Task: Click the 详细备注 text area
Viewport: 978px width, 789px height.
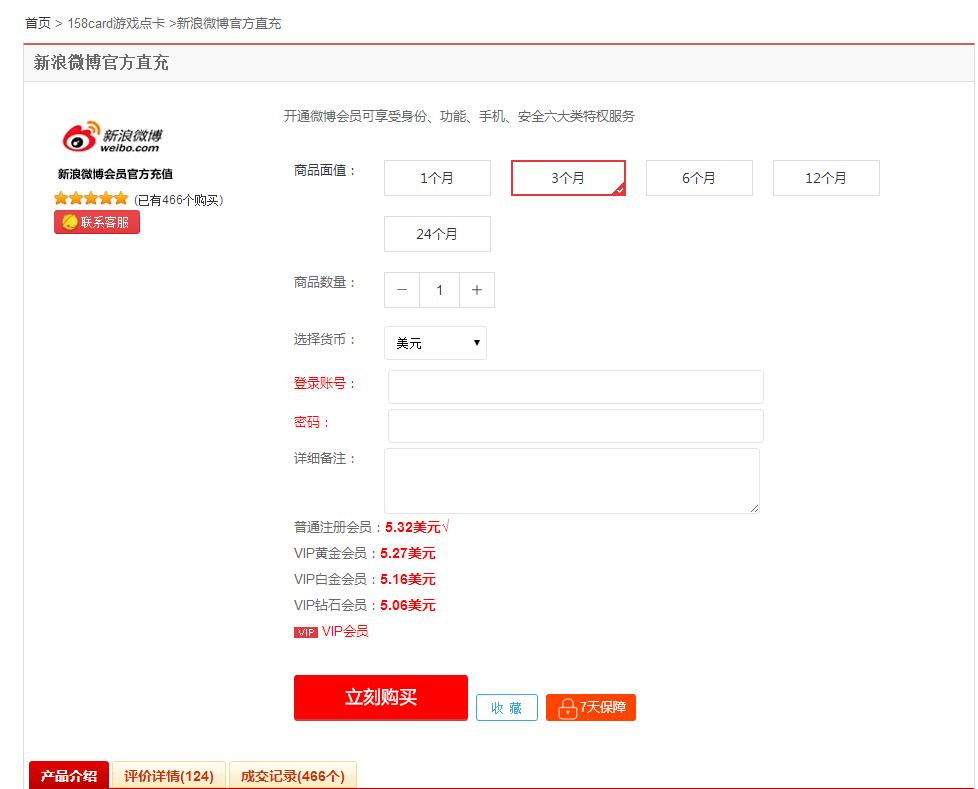Action: tap(572, 481)
